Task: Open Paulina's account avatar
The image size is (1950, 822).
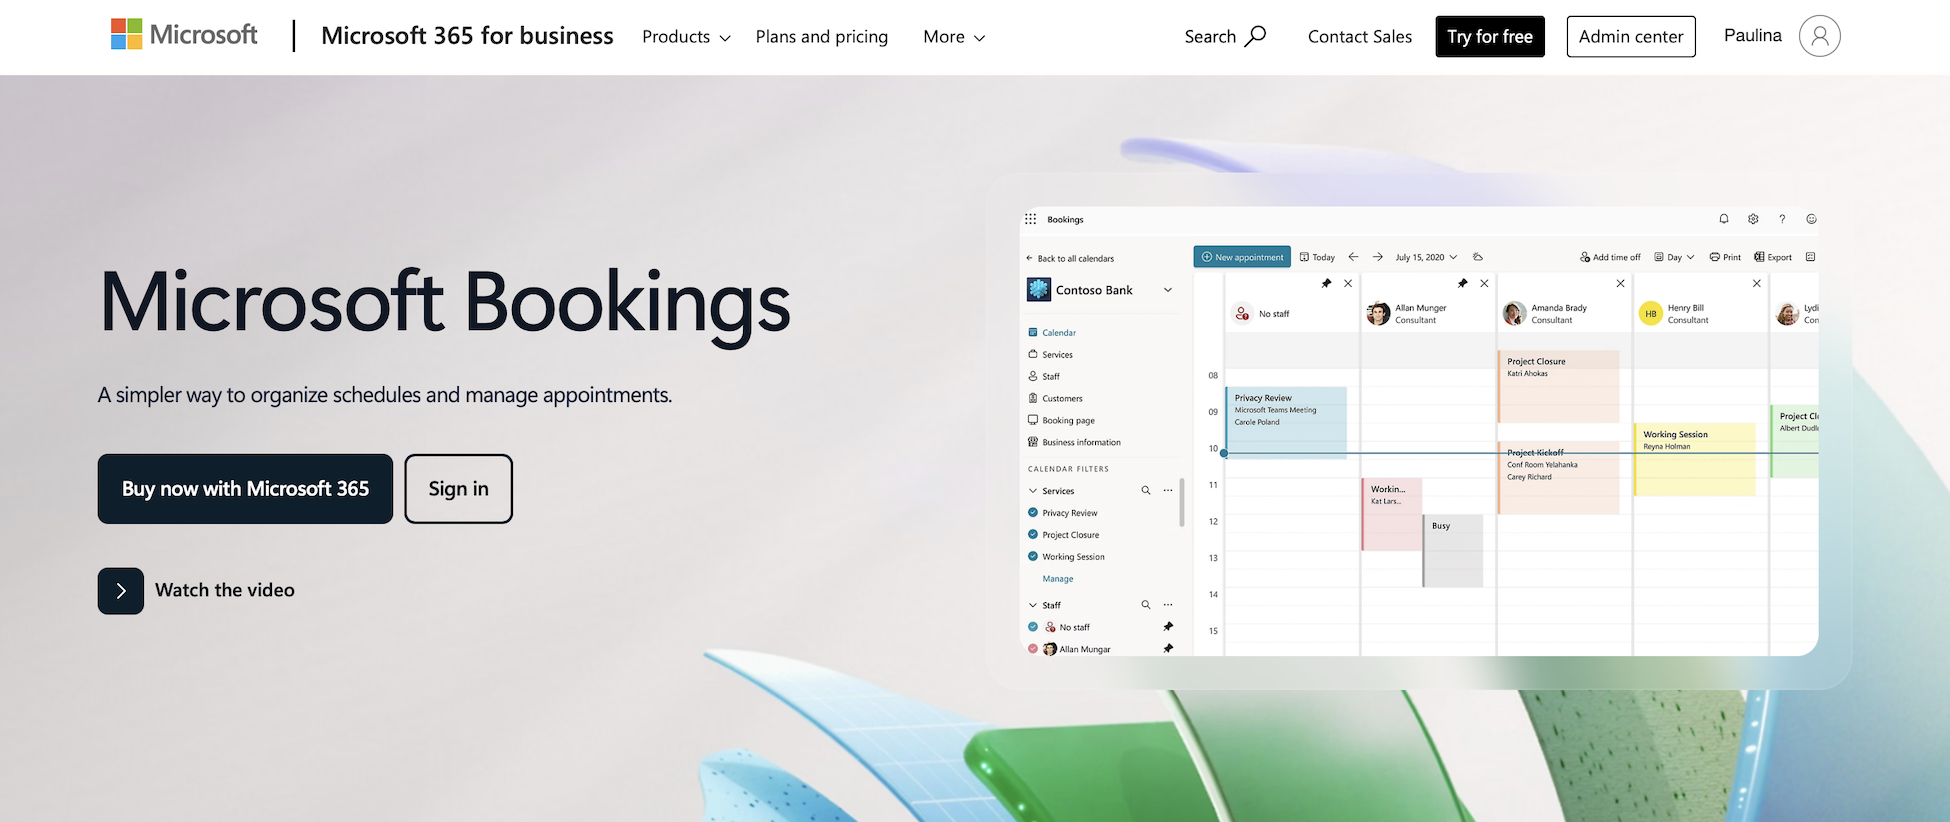Action: tap(1819, 36)
